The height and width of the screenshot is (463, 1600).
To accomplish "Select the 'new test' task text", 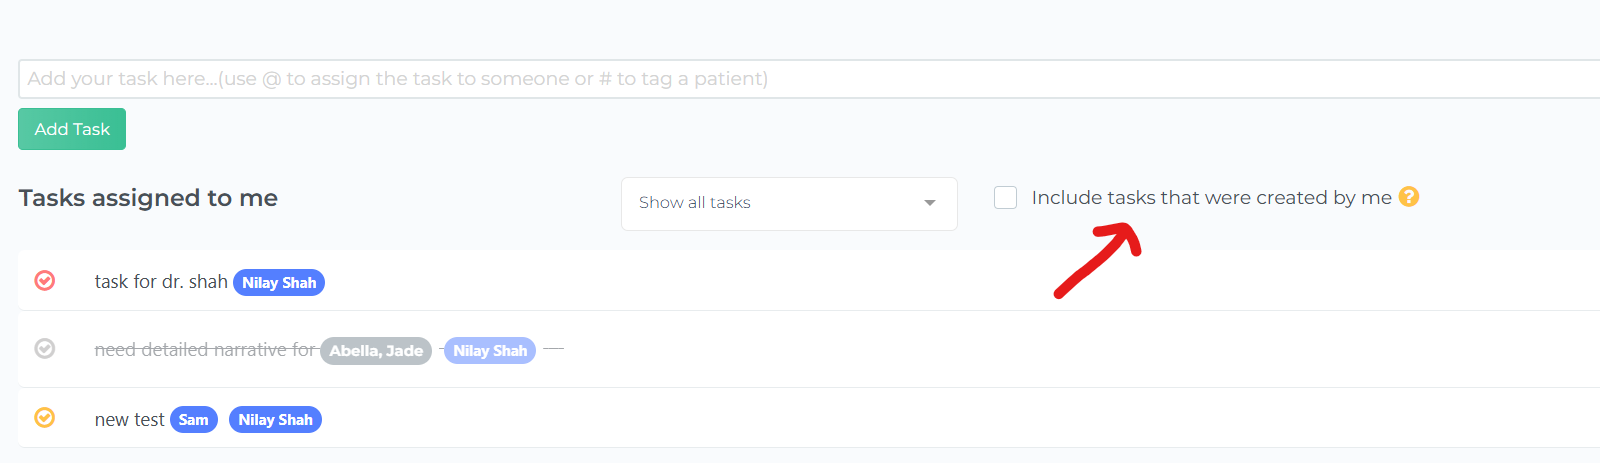I will [x=129, y=420].
